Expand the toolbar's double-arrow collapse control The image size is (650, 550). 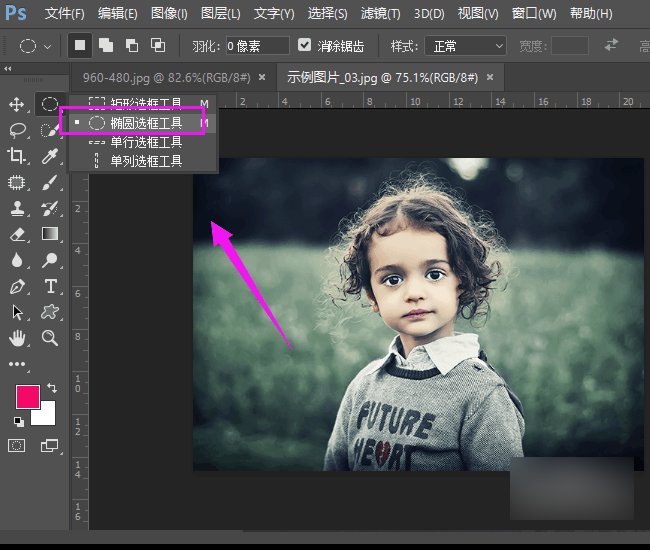coord(8,69)
